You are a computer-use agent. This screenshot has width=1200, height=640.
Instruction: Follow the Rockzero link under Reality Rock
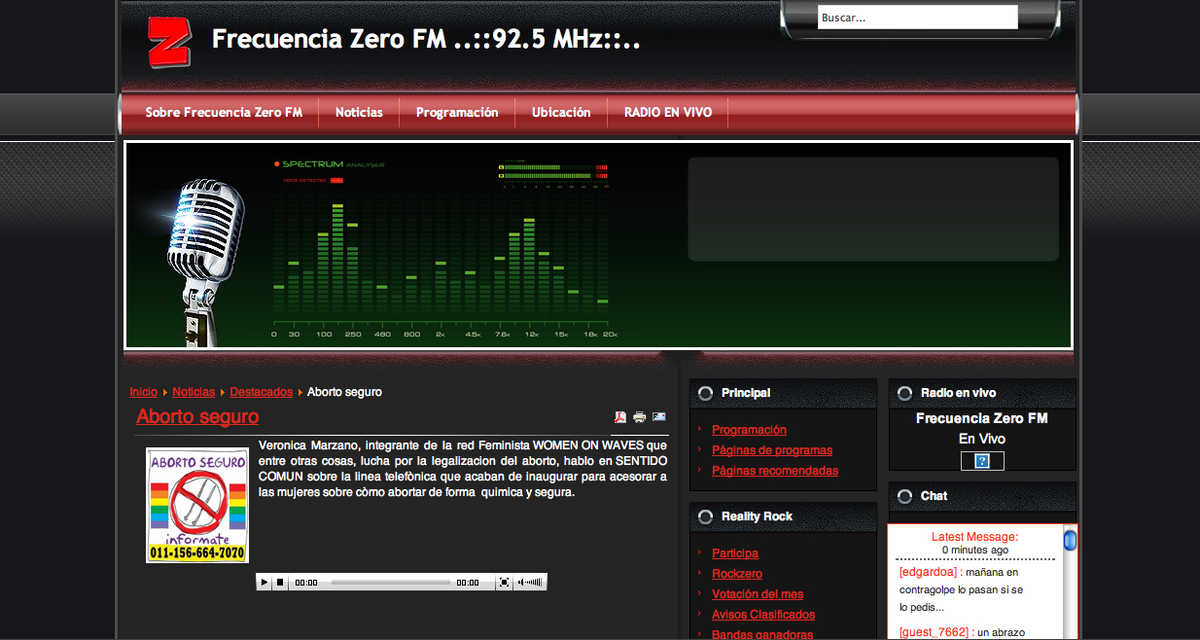737,573
